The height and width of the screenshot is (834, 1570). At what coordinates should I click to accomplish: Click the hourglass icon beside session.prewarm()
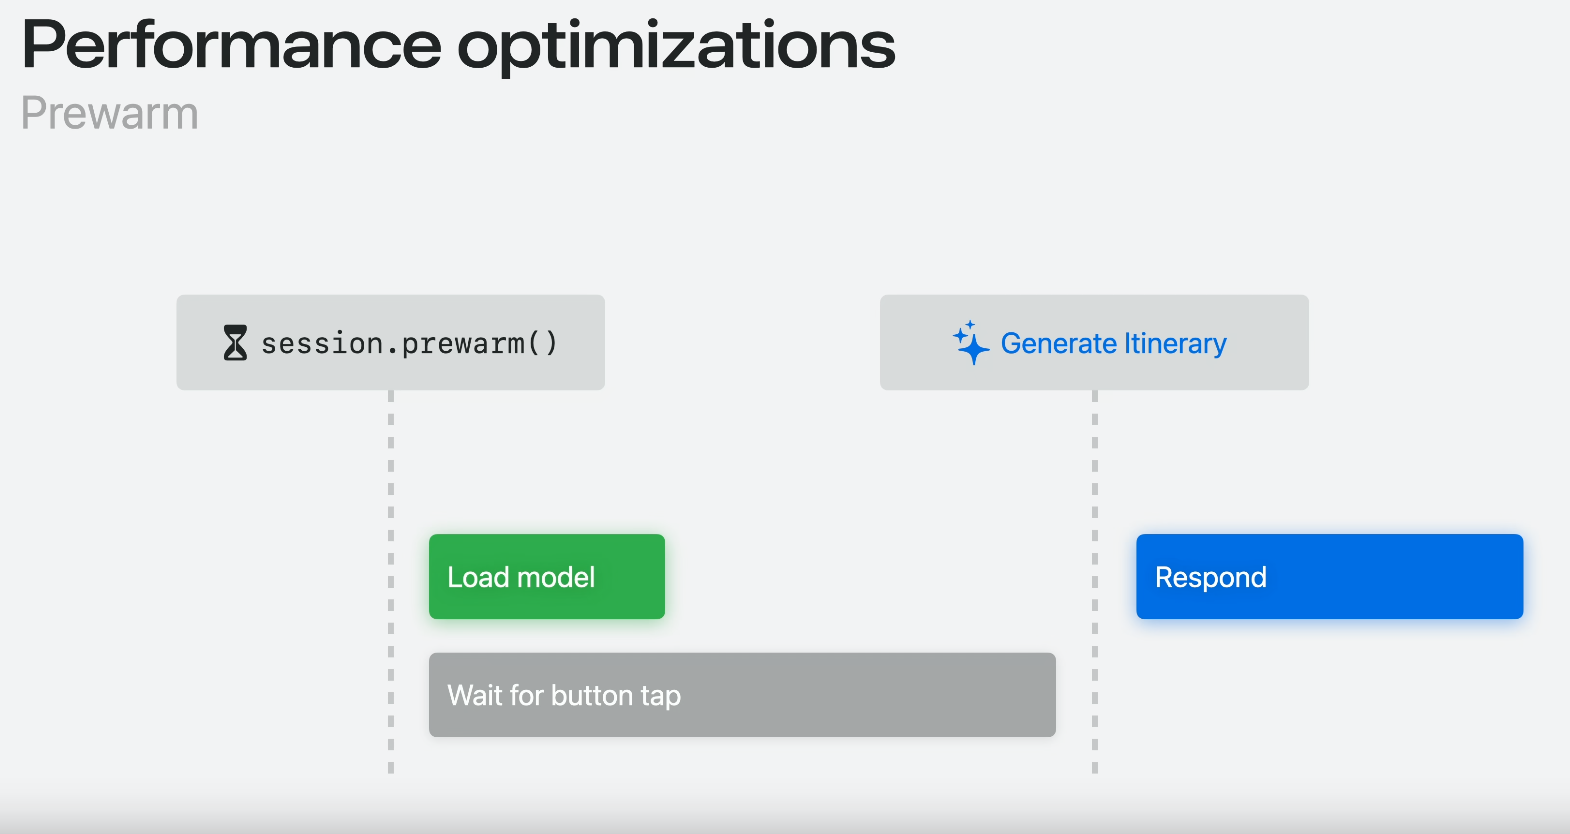(x=235, y=343)
